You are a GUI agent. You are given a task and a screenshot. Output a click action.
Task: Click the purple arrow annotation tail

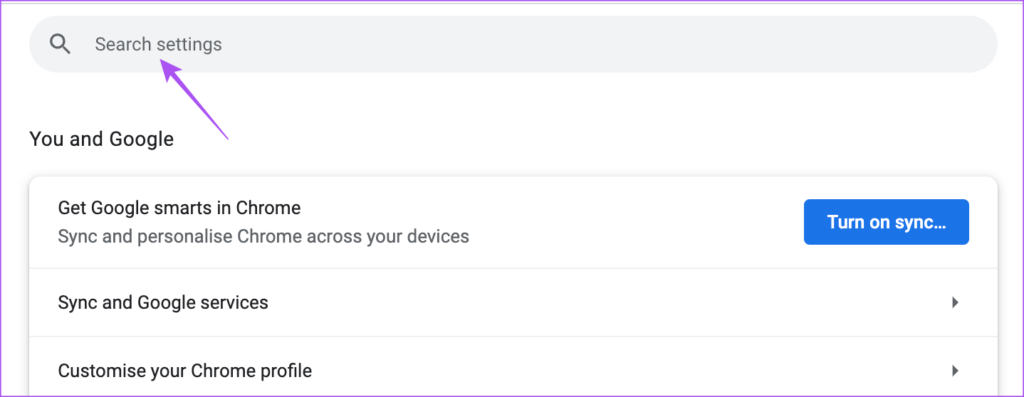[x=225, y=136]
